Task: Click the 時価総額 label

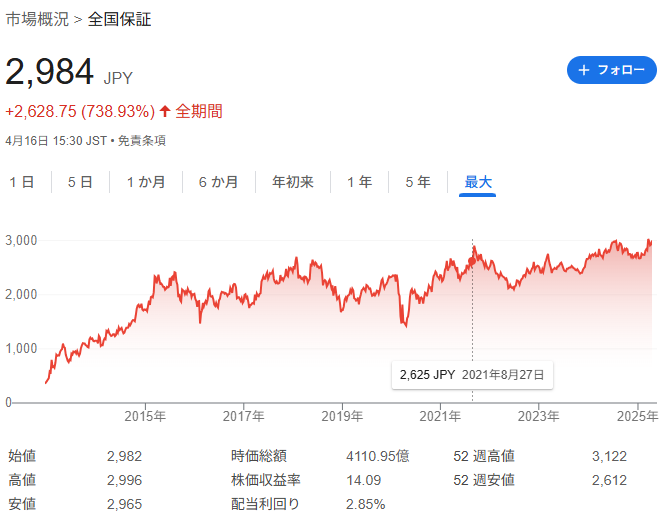Action: (258, 457)
